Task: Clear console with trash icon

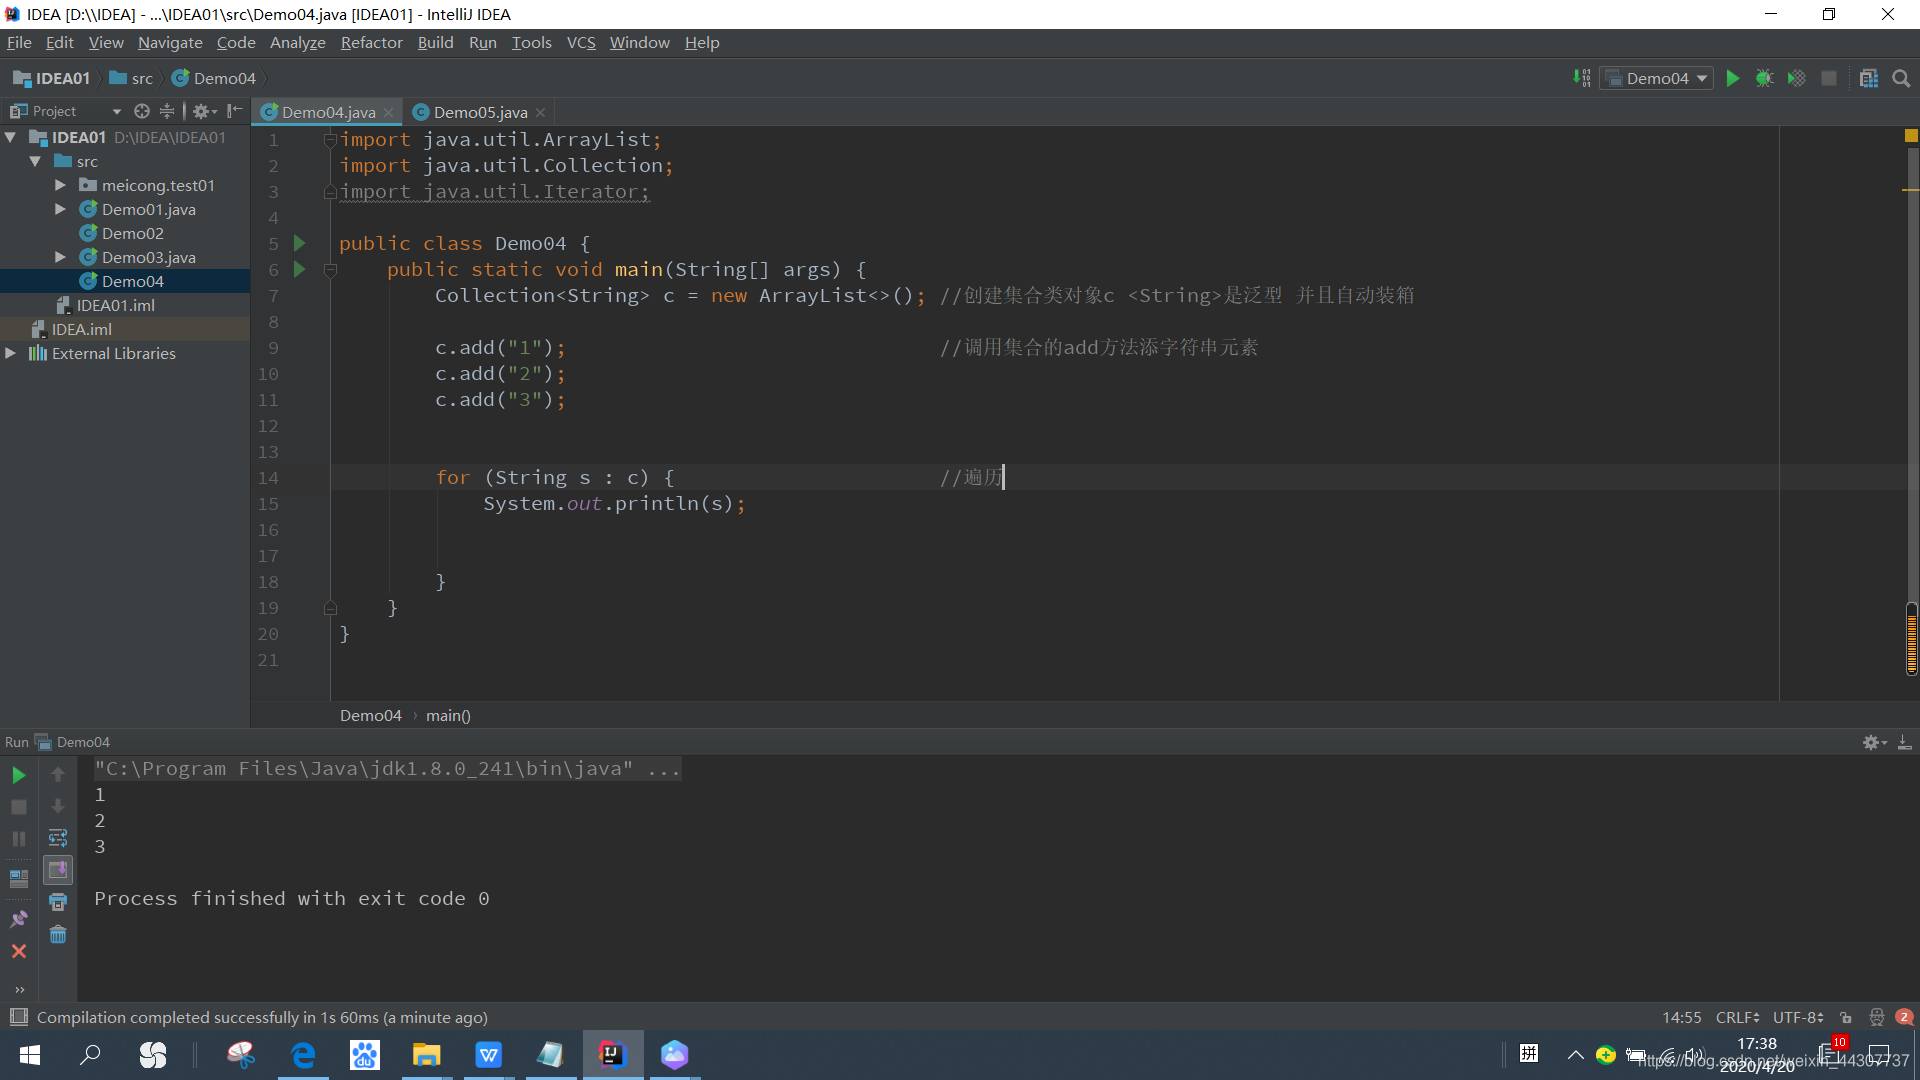Action: pyautogui.click(x=58, y=934)
